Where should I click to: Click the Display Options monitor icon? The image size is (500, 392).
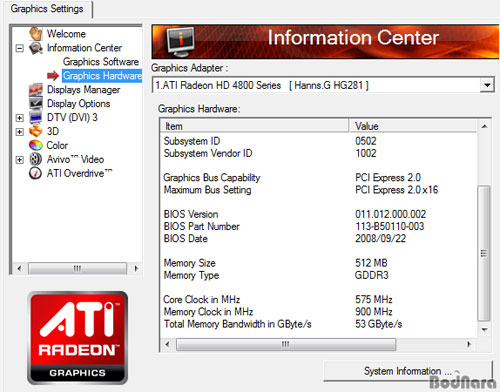click(36, 103)
